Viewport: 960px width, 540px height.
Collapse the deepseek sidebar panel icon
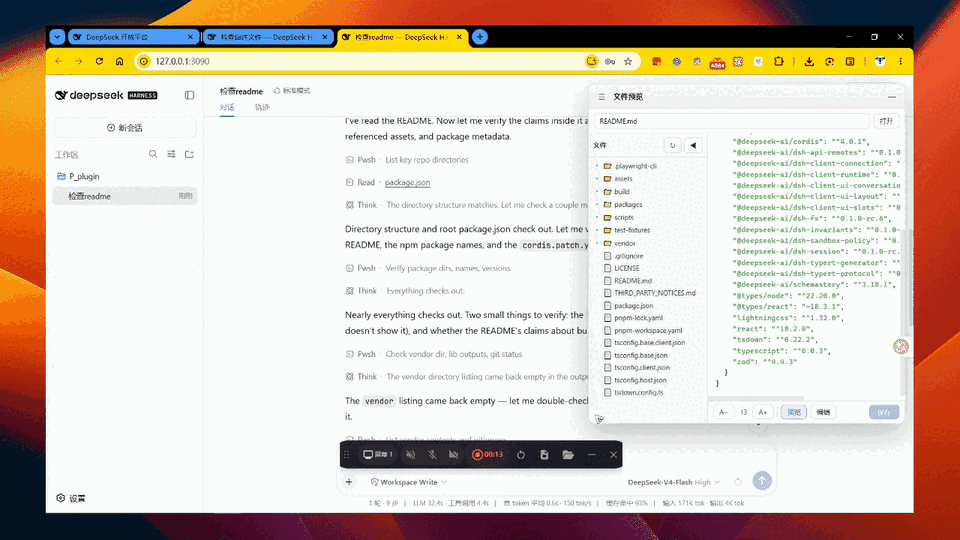[x=189, y=95]
